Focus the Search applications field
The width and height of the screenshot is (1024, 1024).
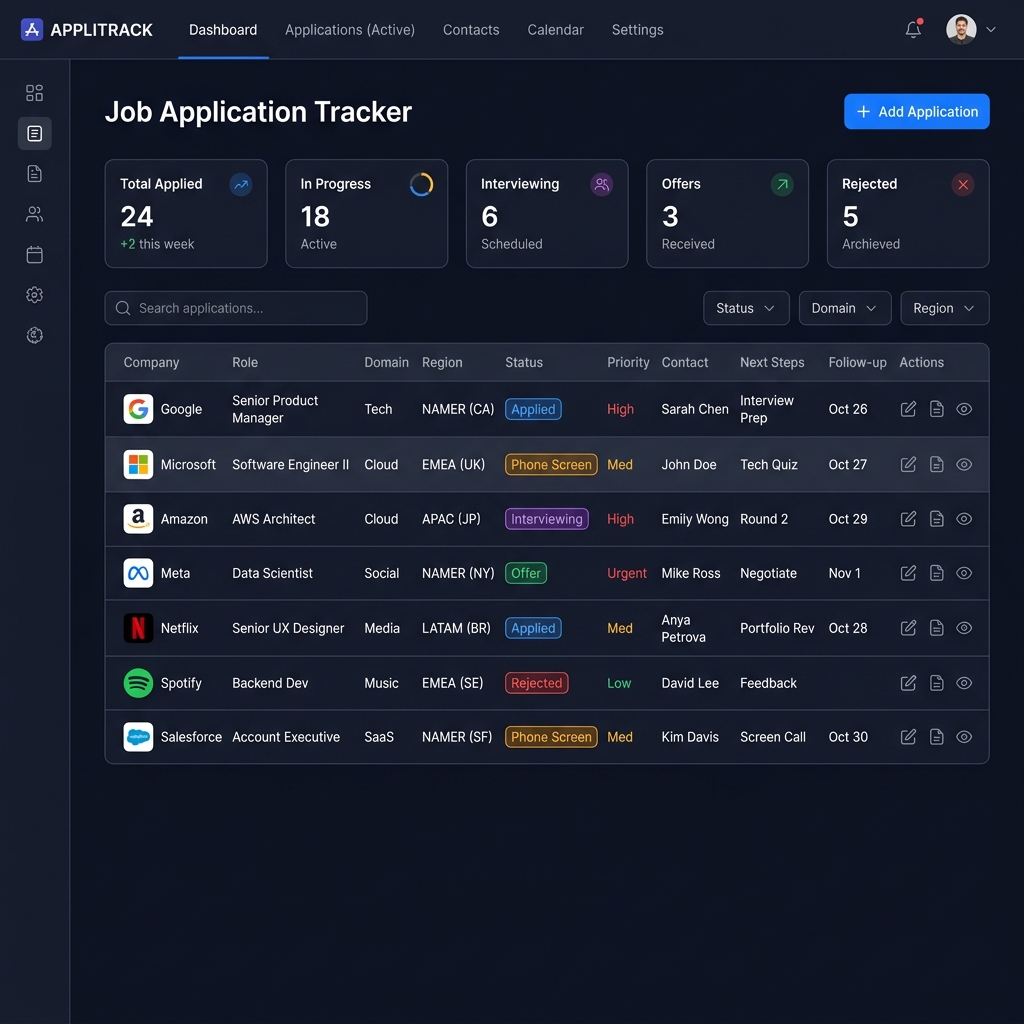(x=236, y=308)
